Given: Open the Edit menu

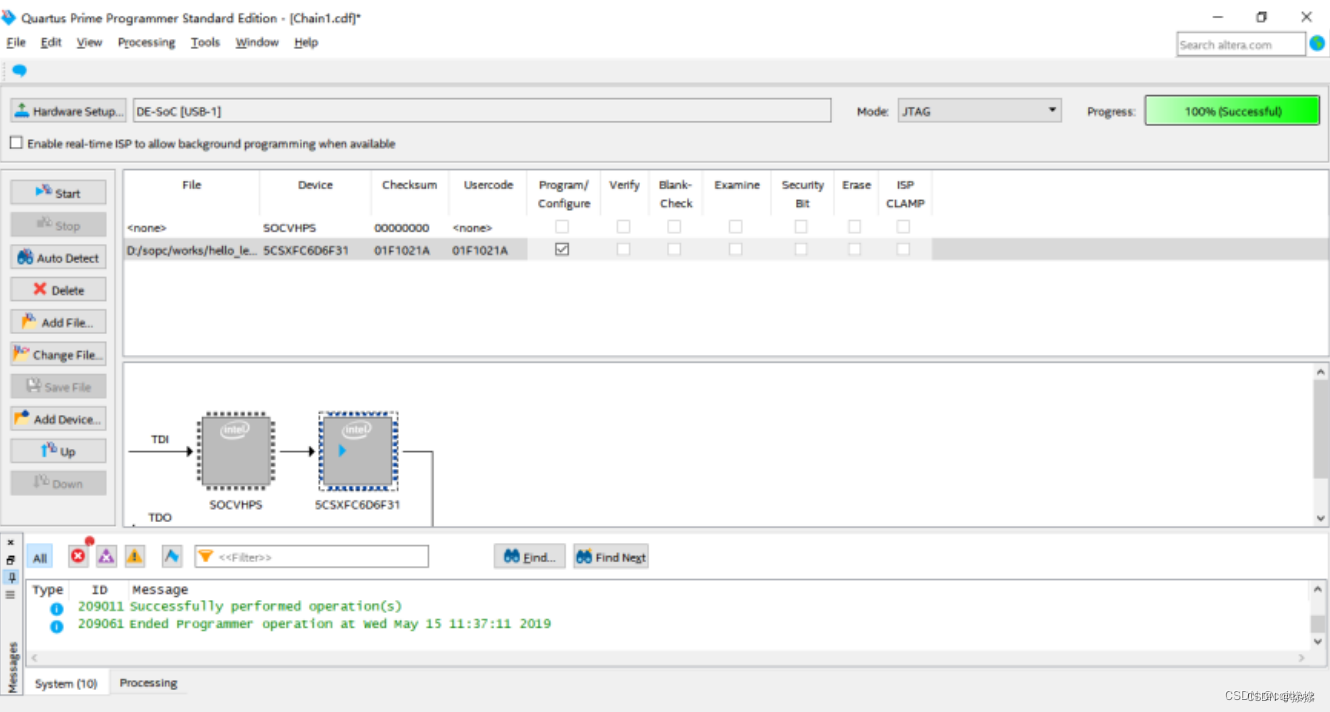Looking at the screenshot, I should pos(51,42).
